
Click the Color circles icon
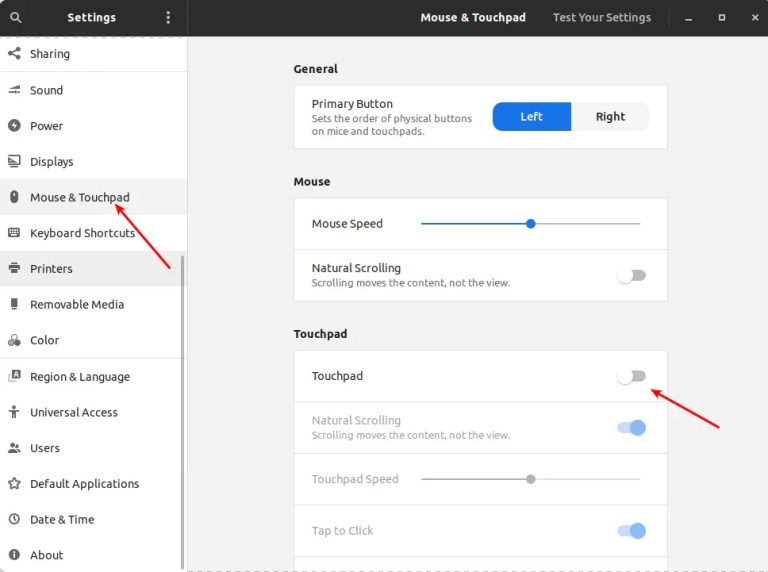click(14, 340)
